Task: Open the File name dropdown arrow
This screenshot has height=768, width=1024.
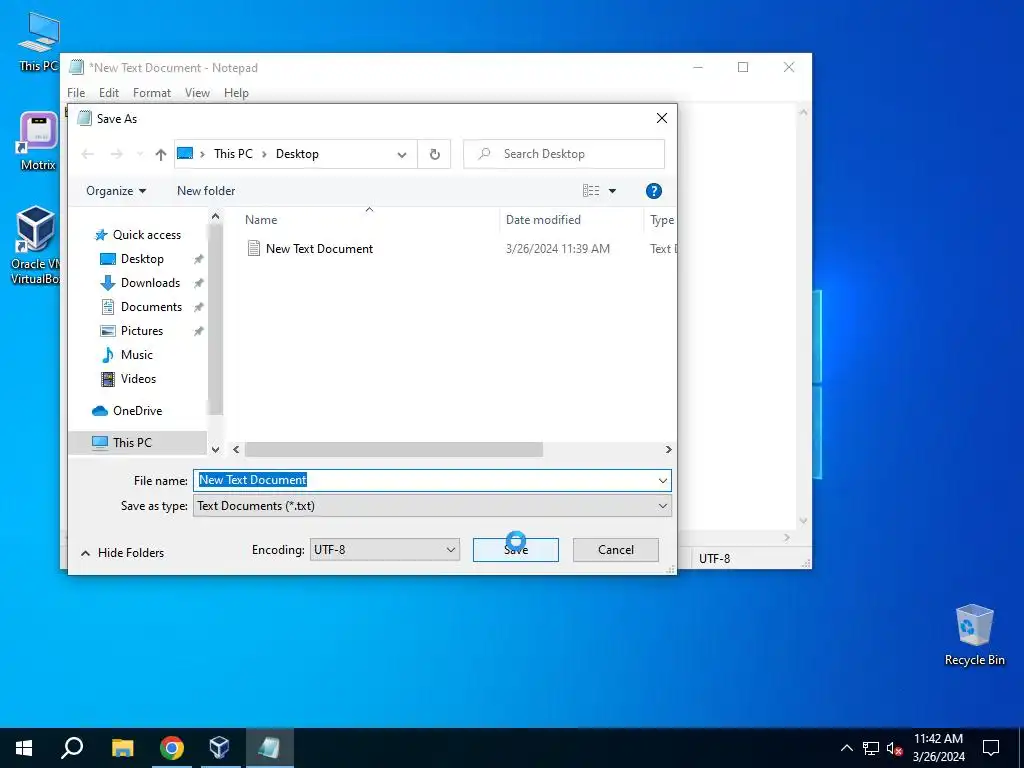Action: (x=663, y=481)
